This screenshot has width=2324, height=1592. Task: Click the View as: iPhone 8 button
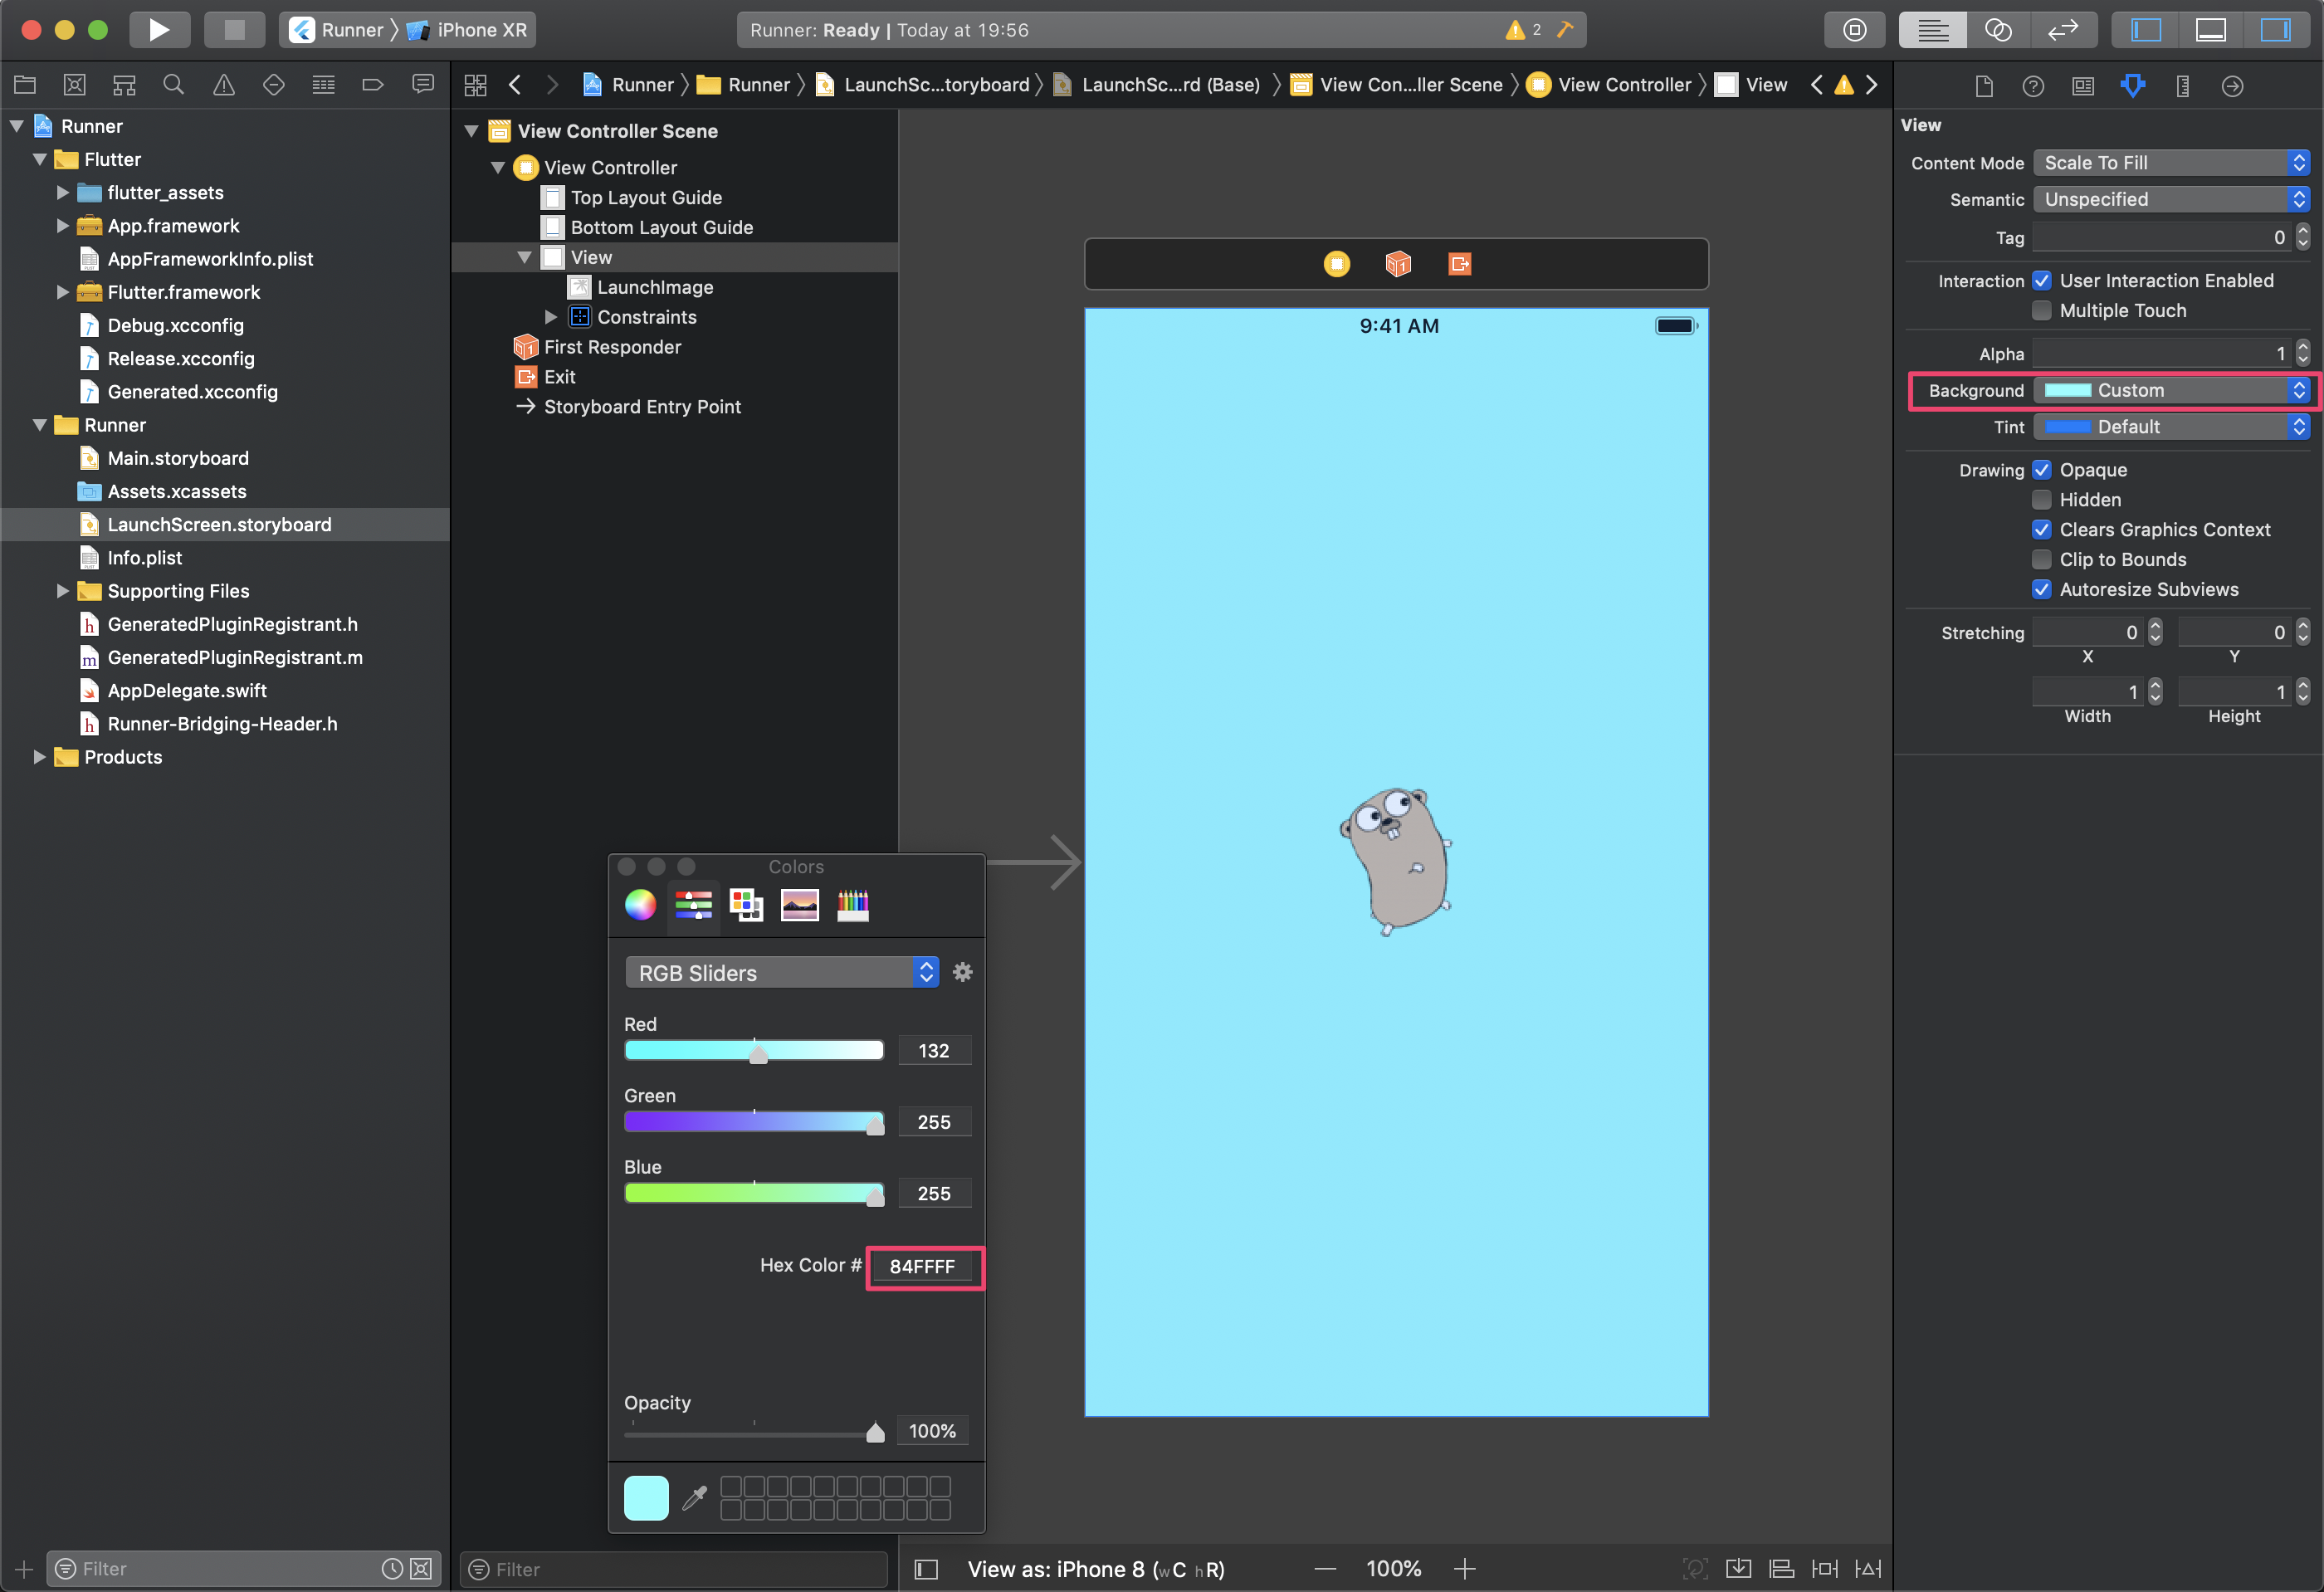[1095, 1569]
